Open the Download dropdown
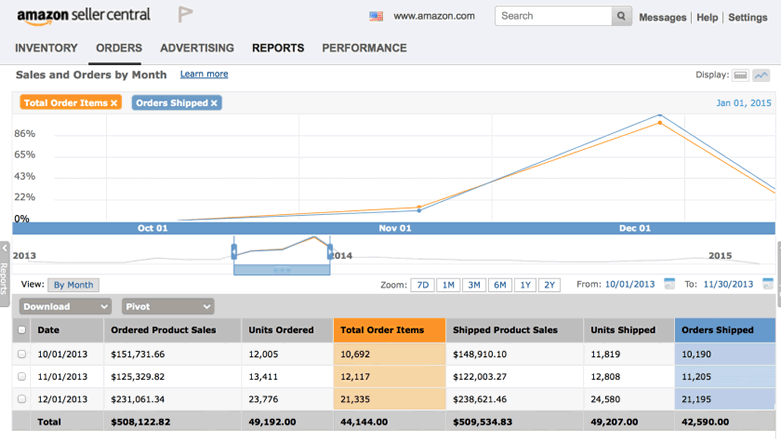 click(65, 306)
